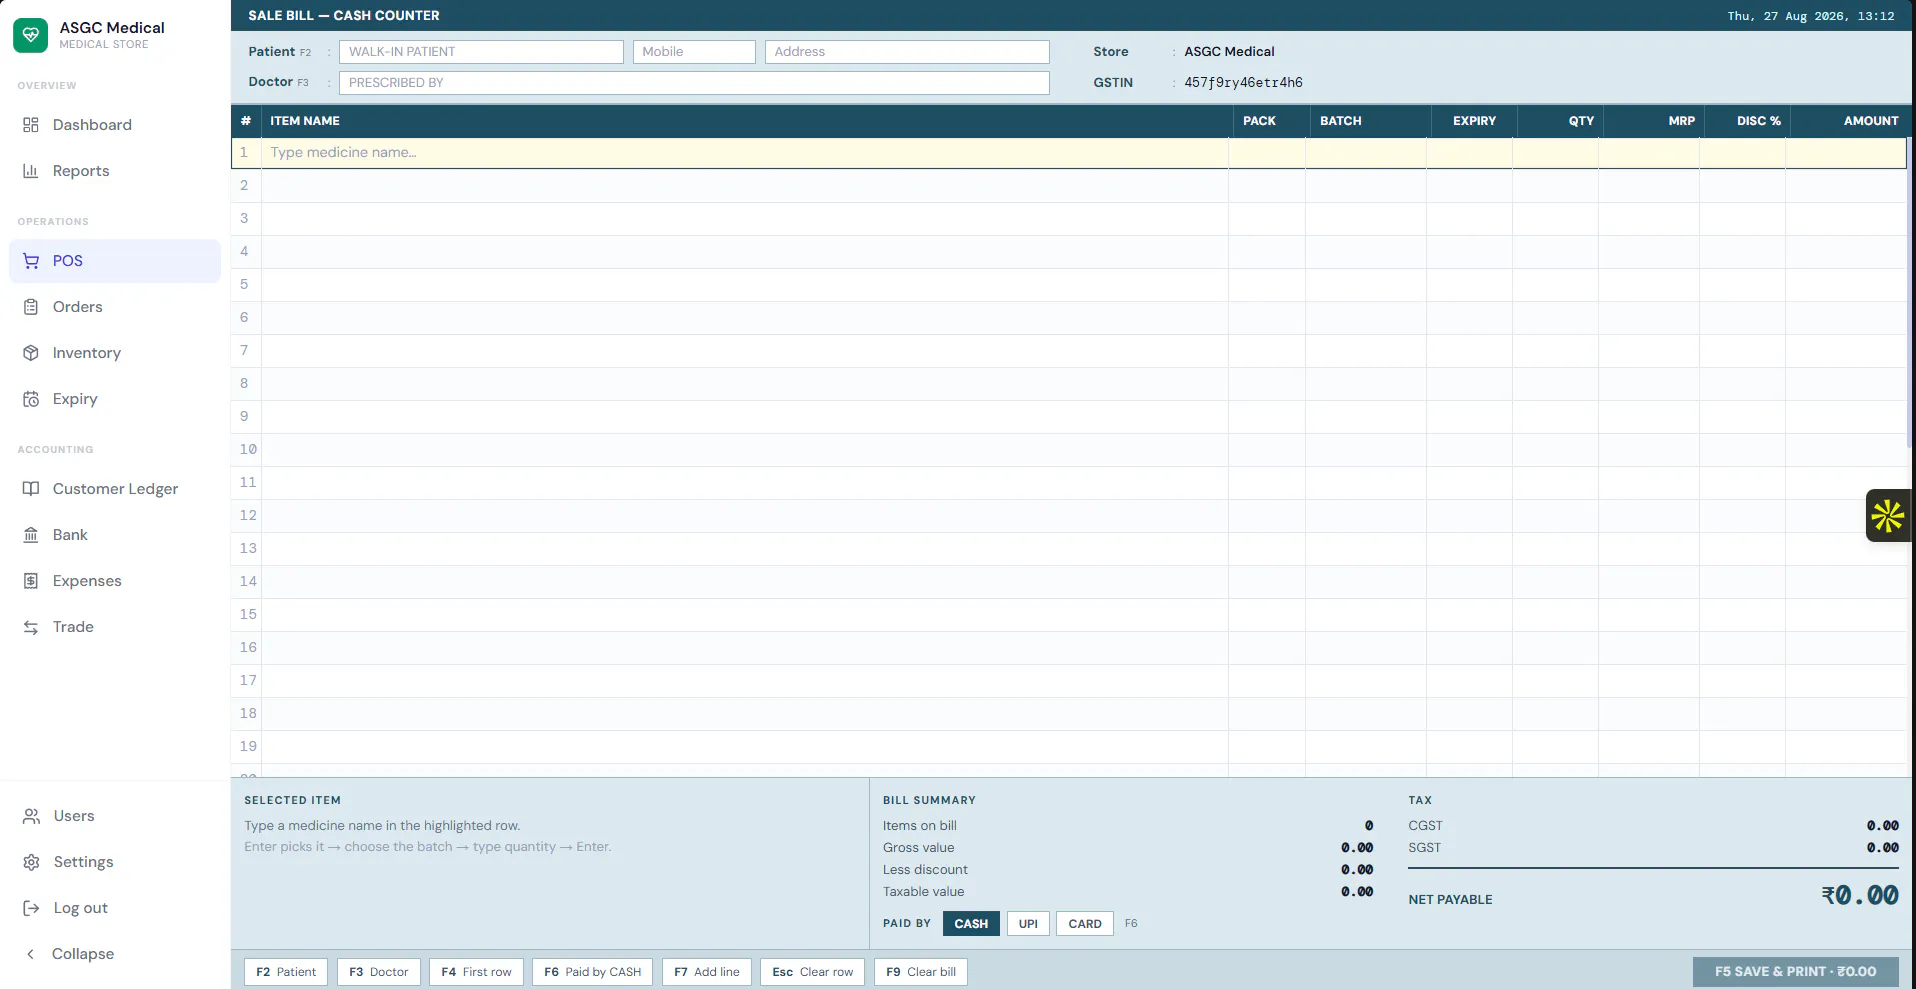Open the Reports menu item

coord(115,171)
